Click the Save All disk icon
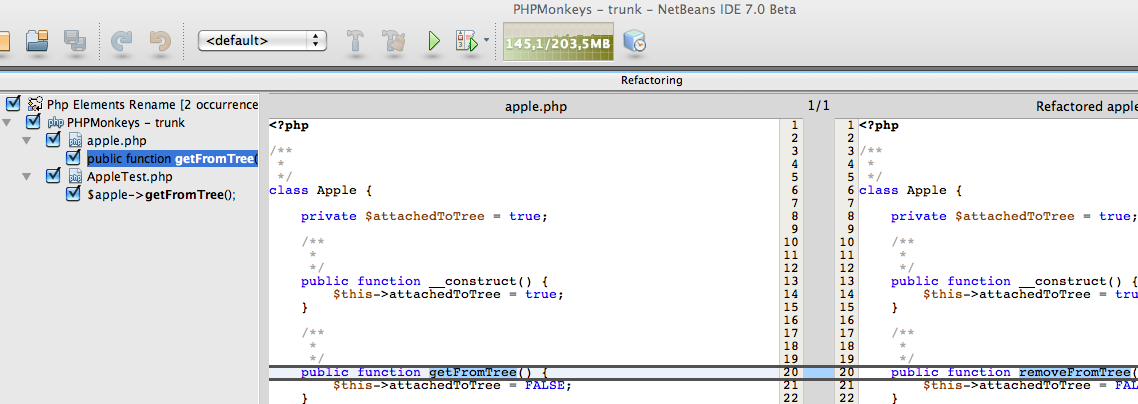1138x404 pixels. (75, 41)
